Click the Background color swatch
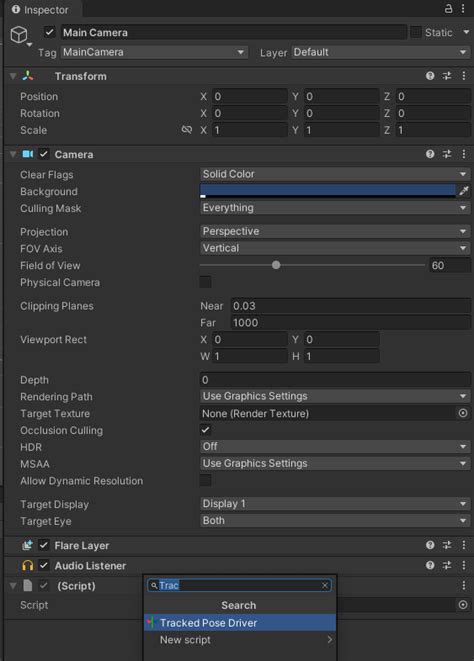This screenshot has width=474, height=661. [328, 191]
